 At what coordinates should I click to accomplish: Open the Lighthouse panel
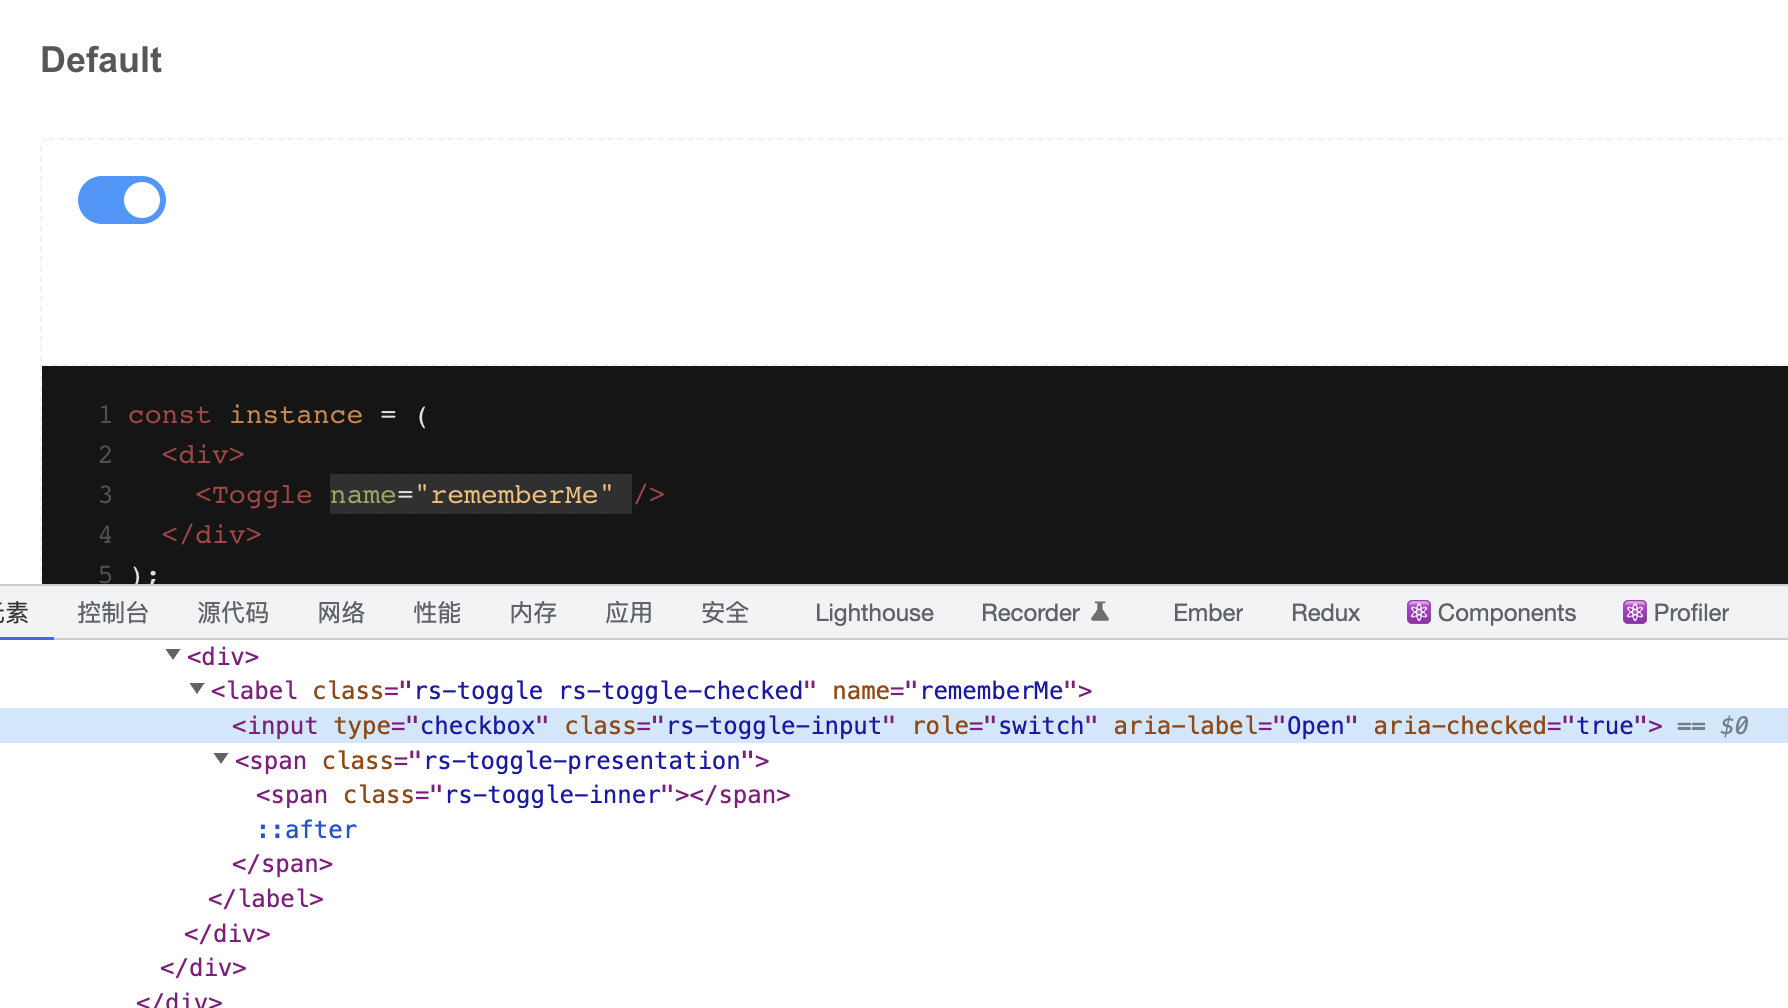pyautogui.click(x=873, y=612)
